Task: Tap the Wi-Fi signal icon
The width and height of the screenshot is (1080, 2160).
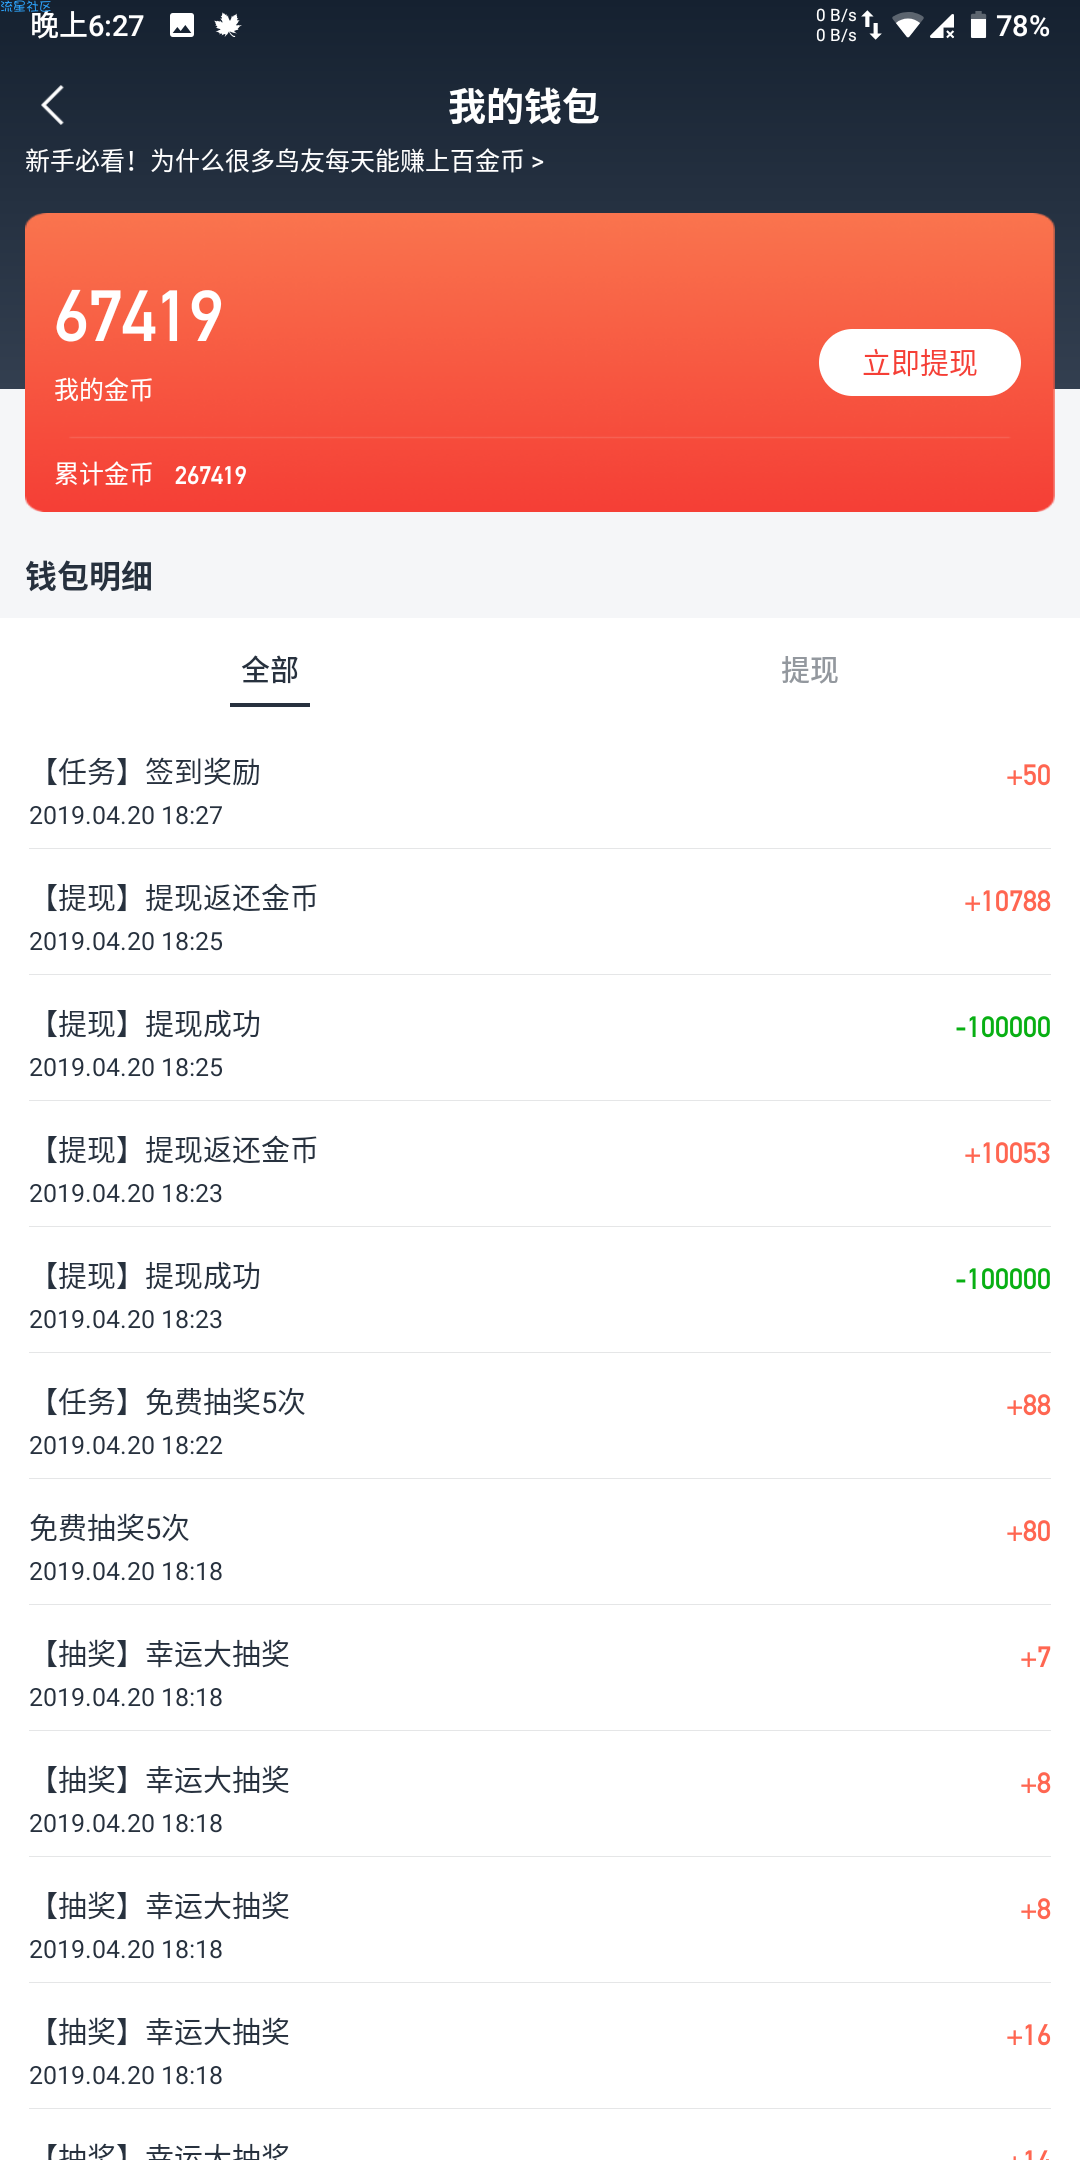Action: 908,25
